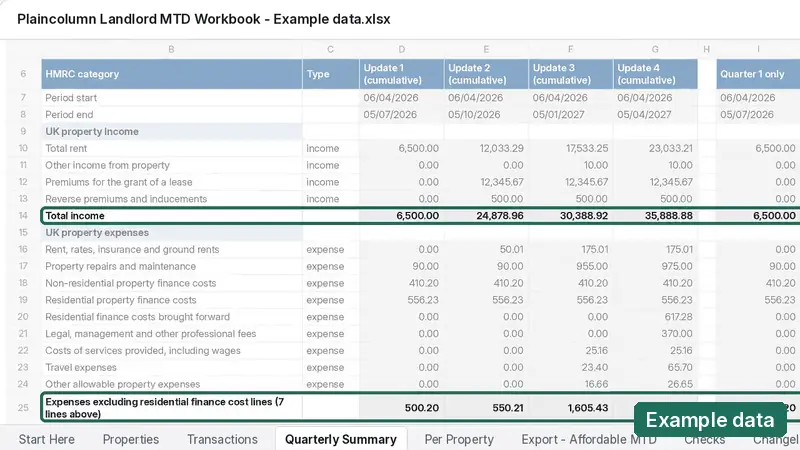Select the UK property income heading

tap(171, 131)
